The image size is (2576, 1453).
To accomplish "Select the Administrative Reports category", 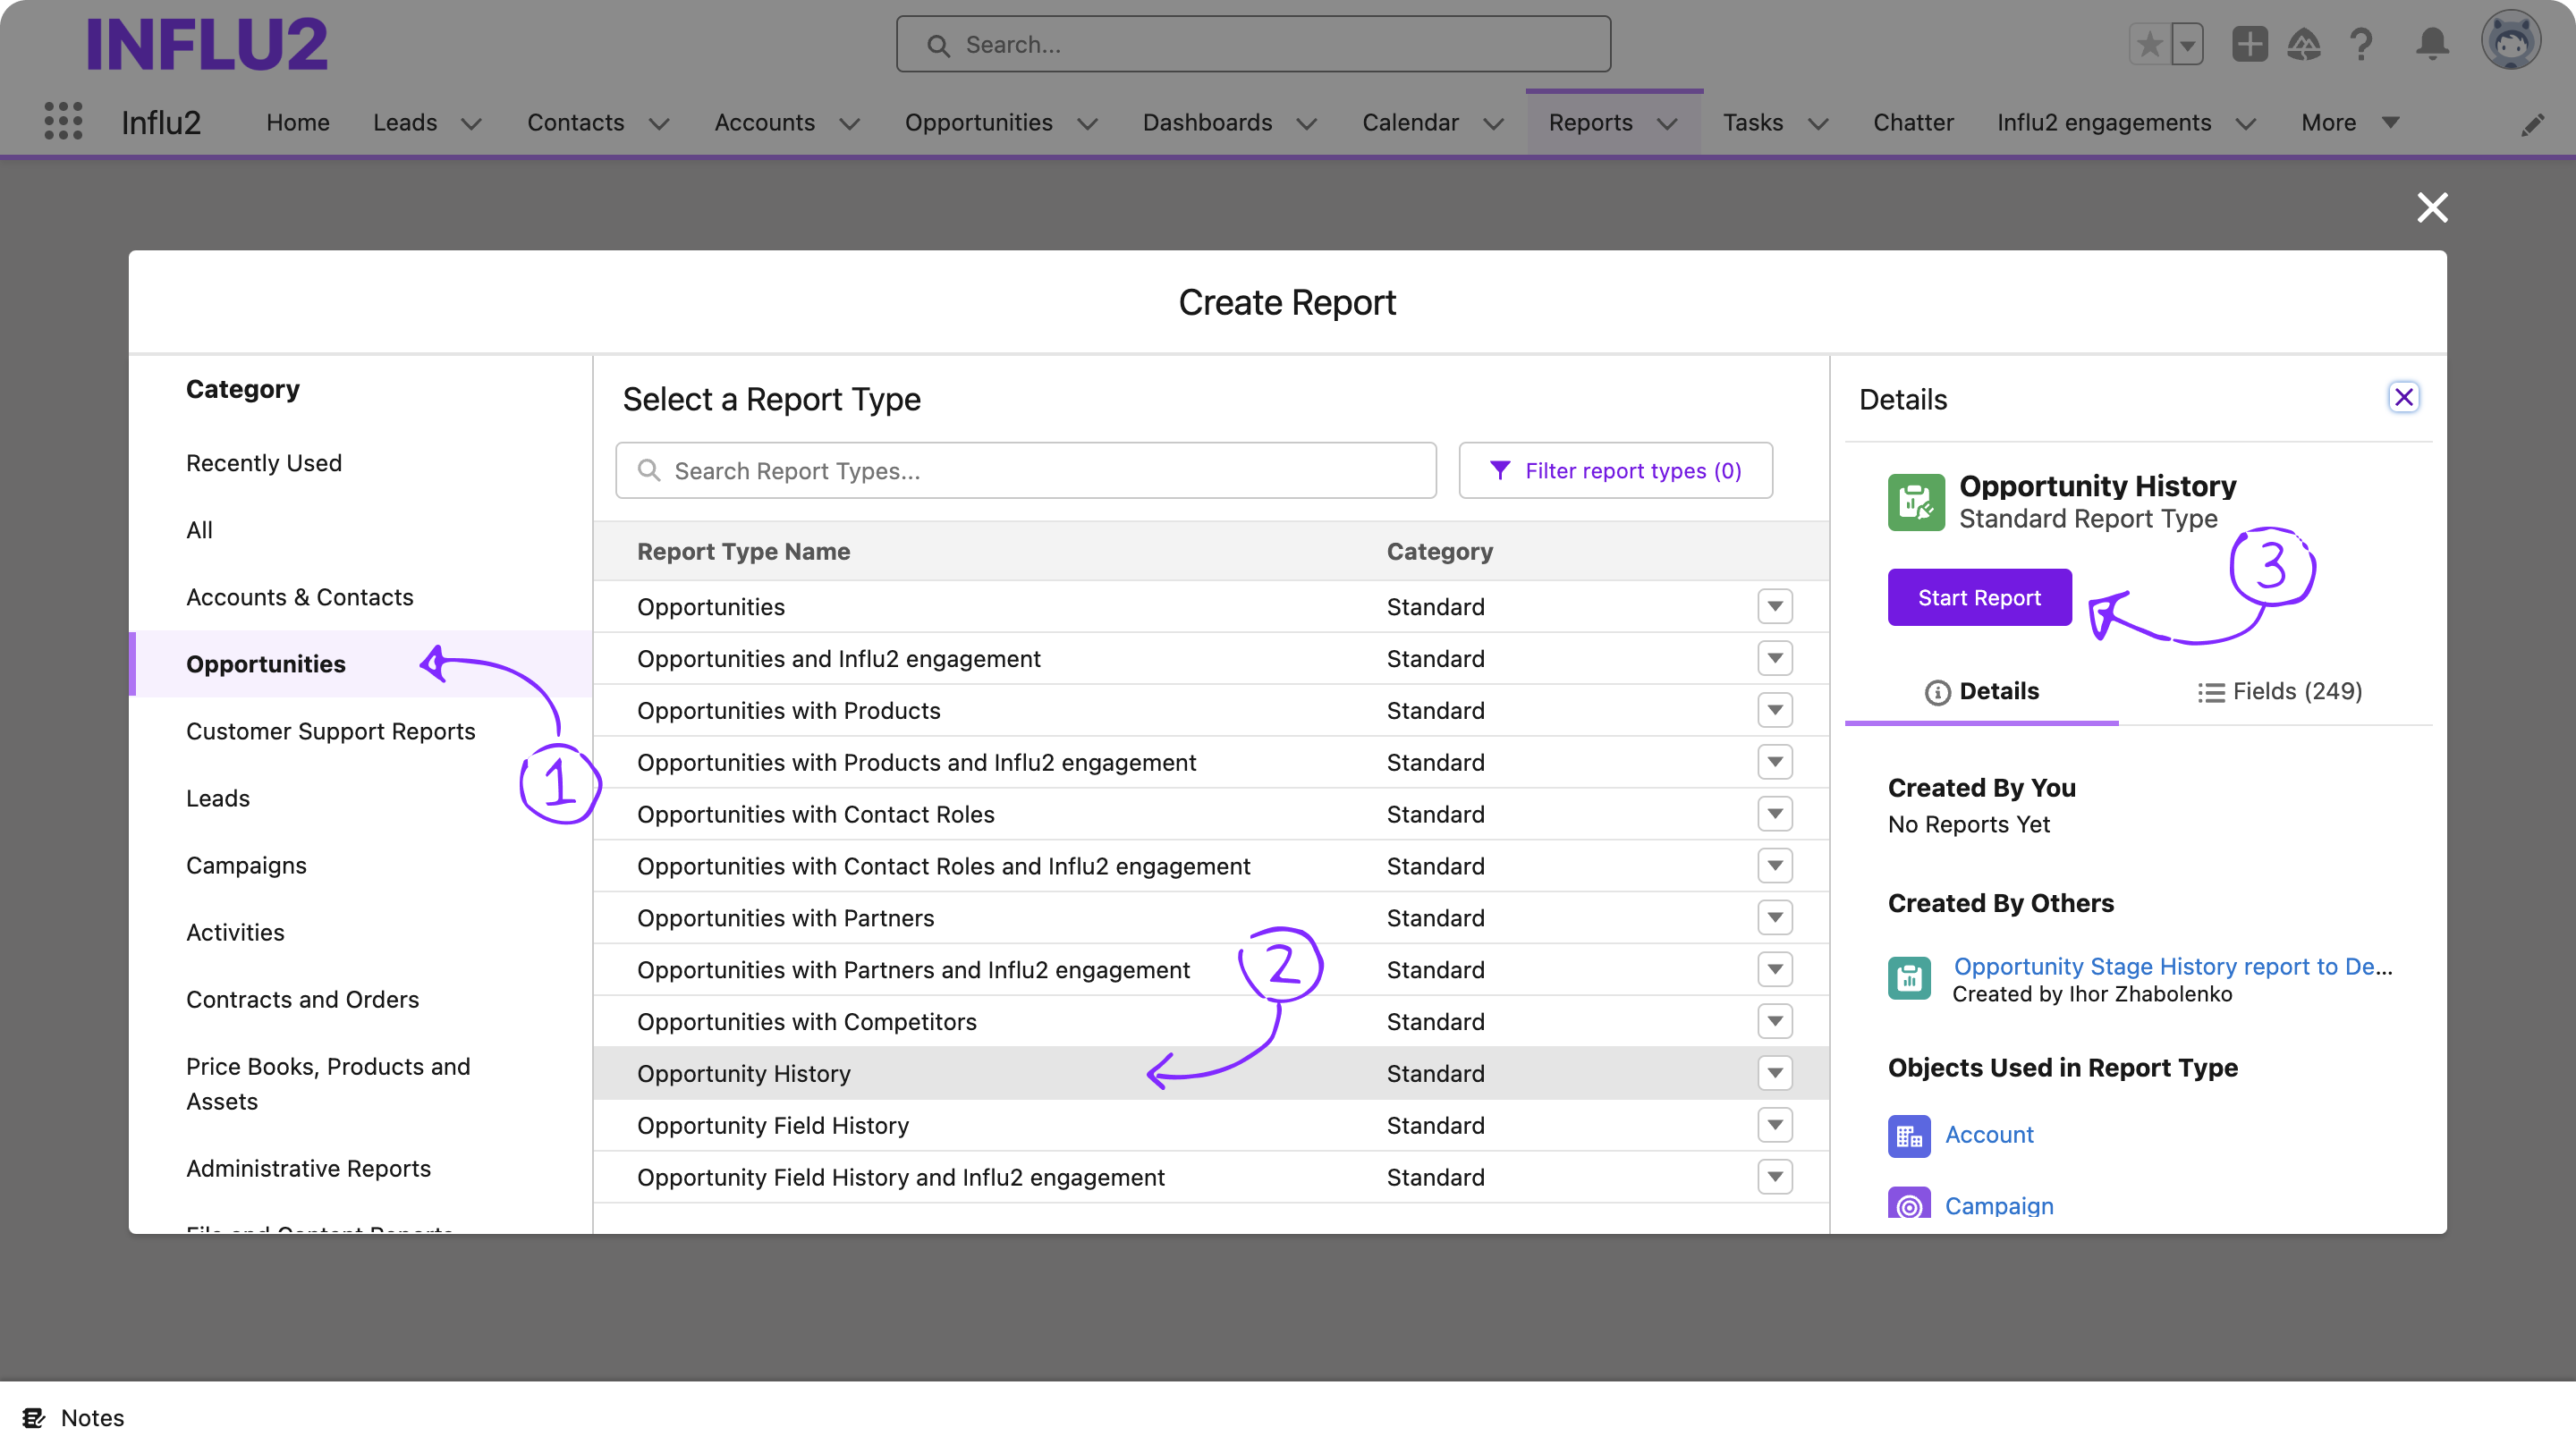I will (308, 1167).
